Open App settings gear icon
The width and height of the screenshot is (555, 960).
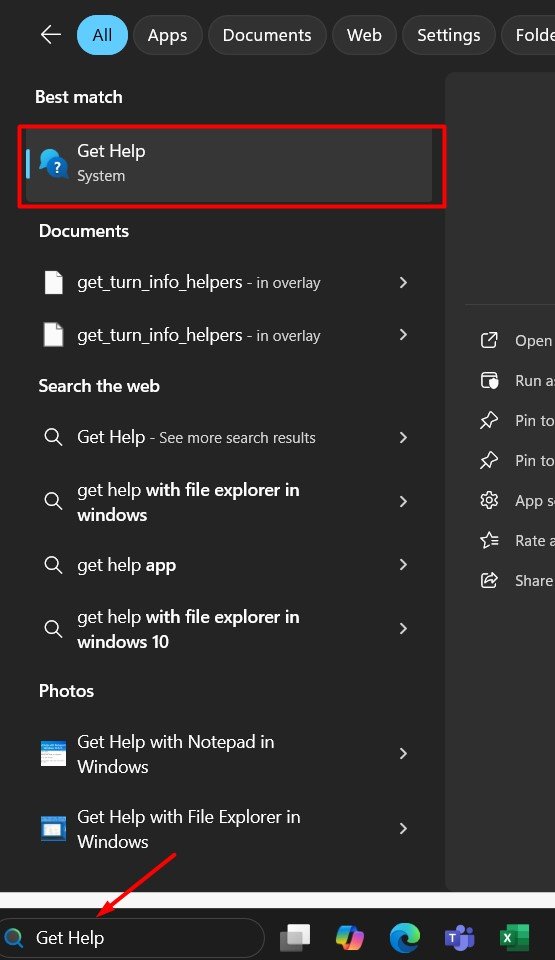489,500
